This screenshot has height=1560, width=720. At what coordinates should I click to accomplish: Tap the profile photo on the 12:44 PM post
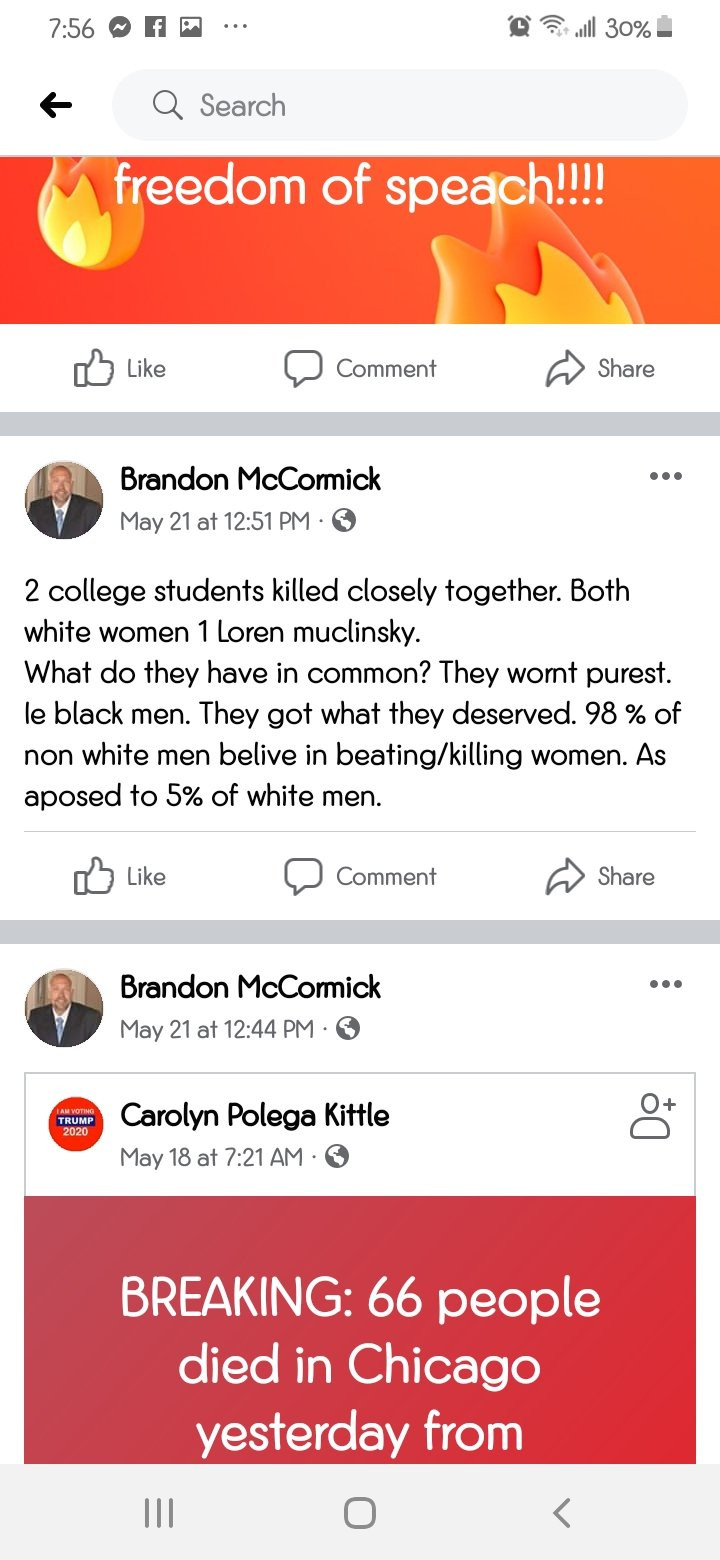(x=64, y=1007)
